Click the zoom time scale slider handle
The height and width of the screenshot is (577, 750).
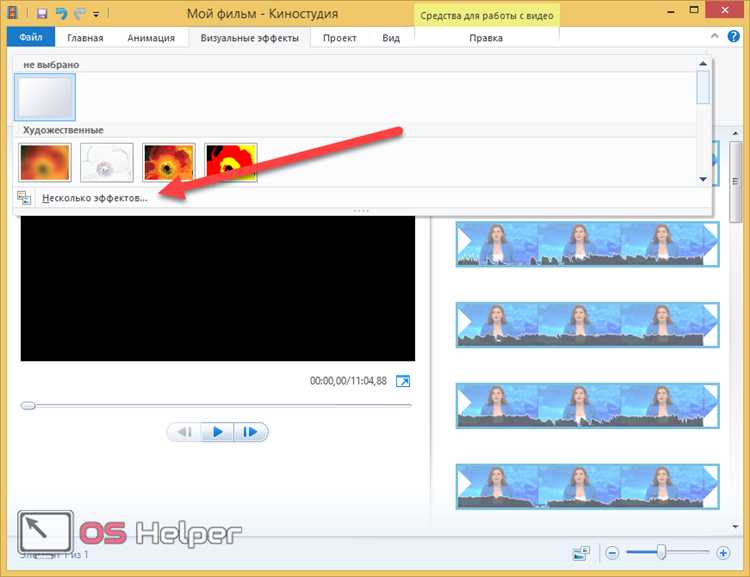coord(662,552)
